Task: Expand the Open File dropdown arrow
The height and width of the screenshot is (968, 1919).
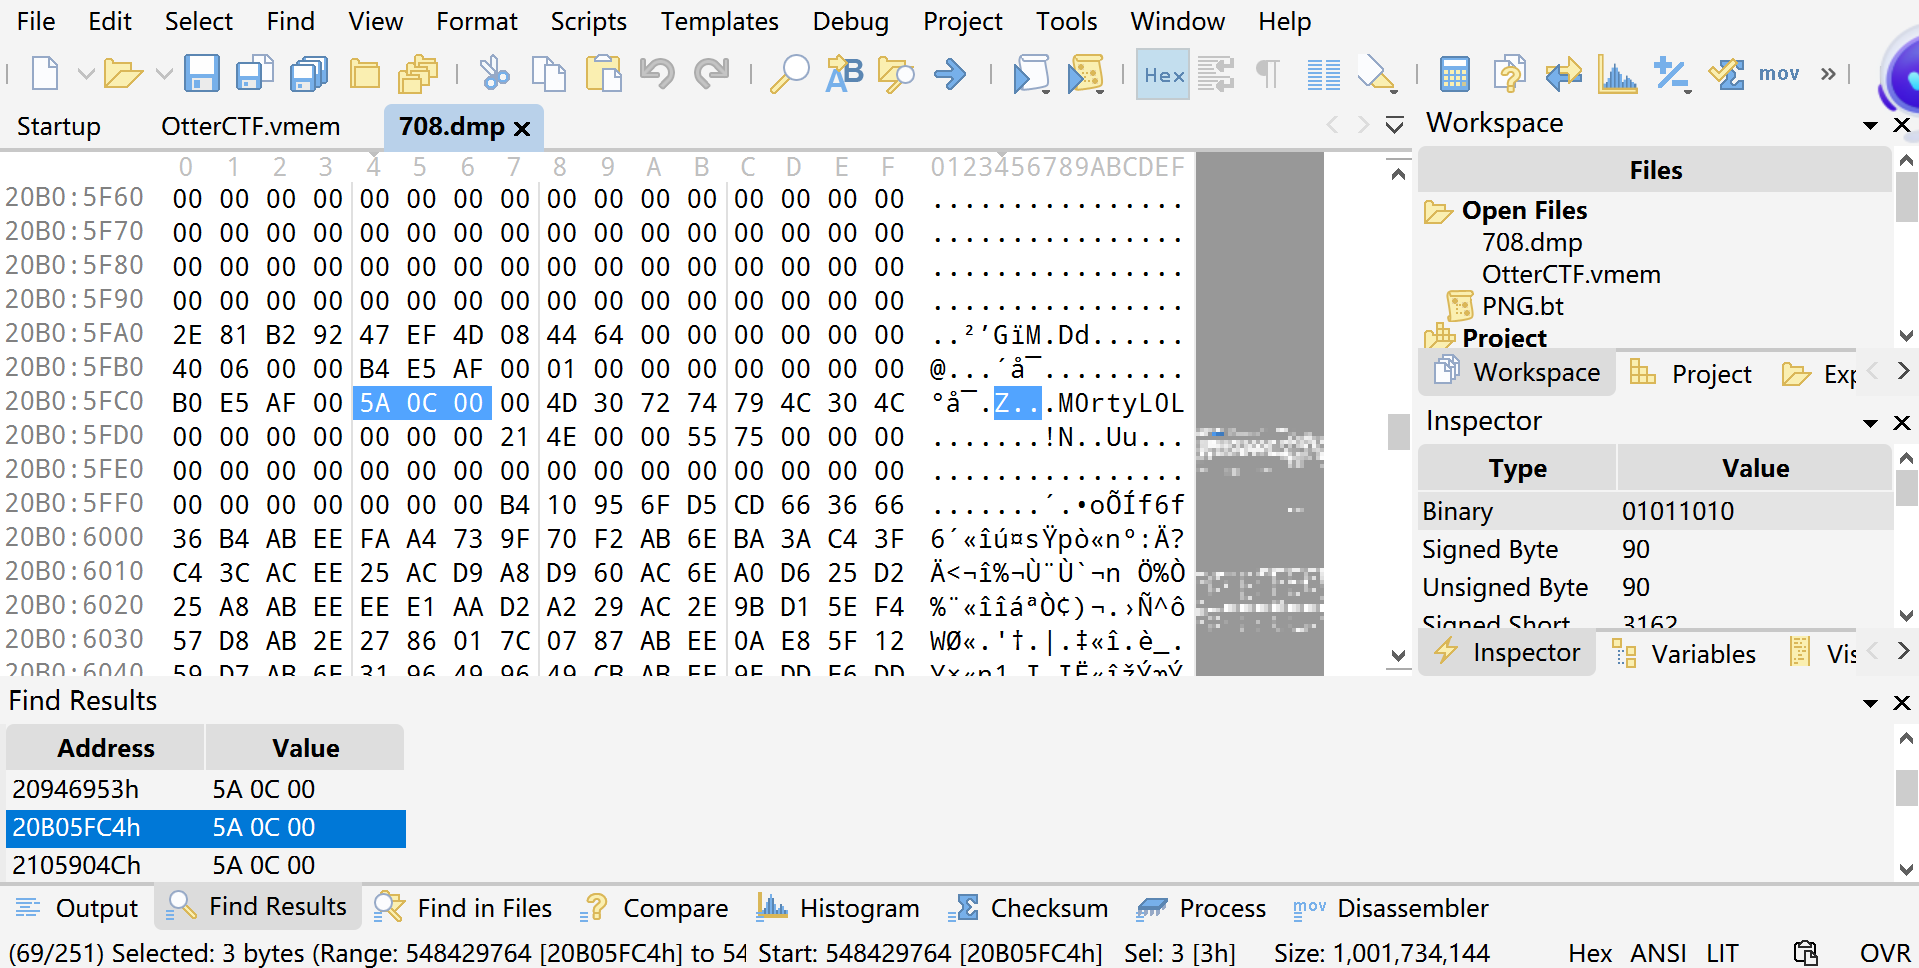Action: [163, 73]
